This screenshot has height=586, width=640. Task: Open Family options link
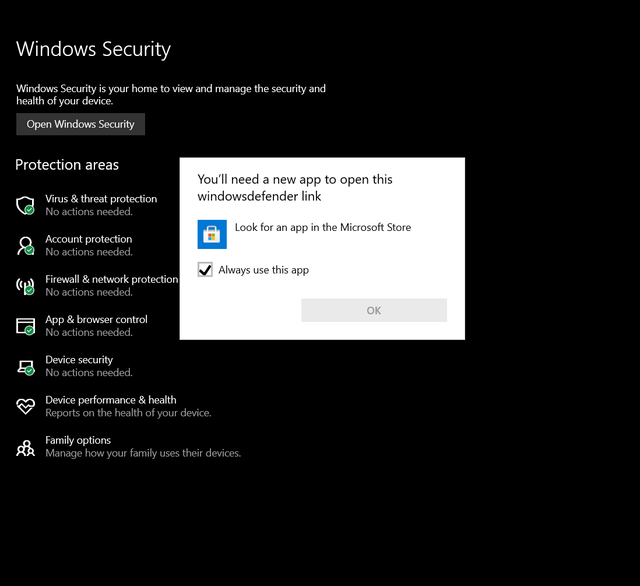coord(78,440)
